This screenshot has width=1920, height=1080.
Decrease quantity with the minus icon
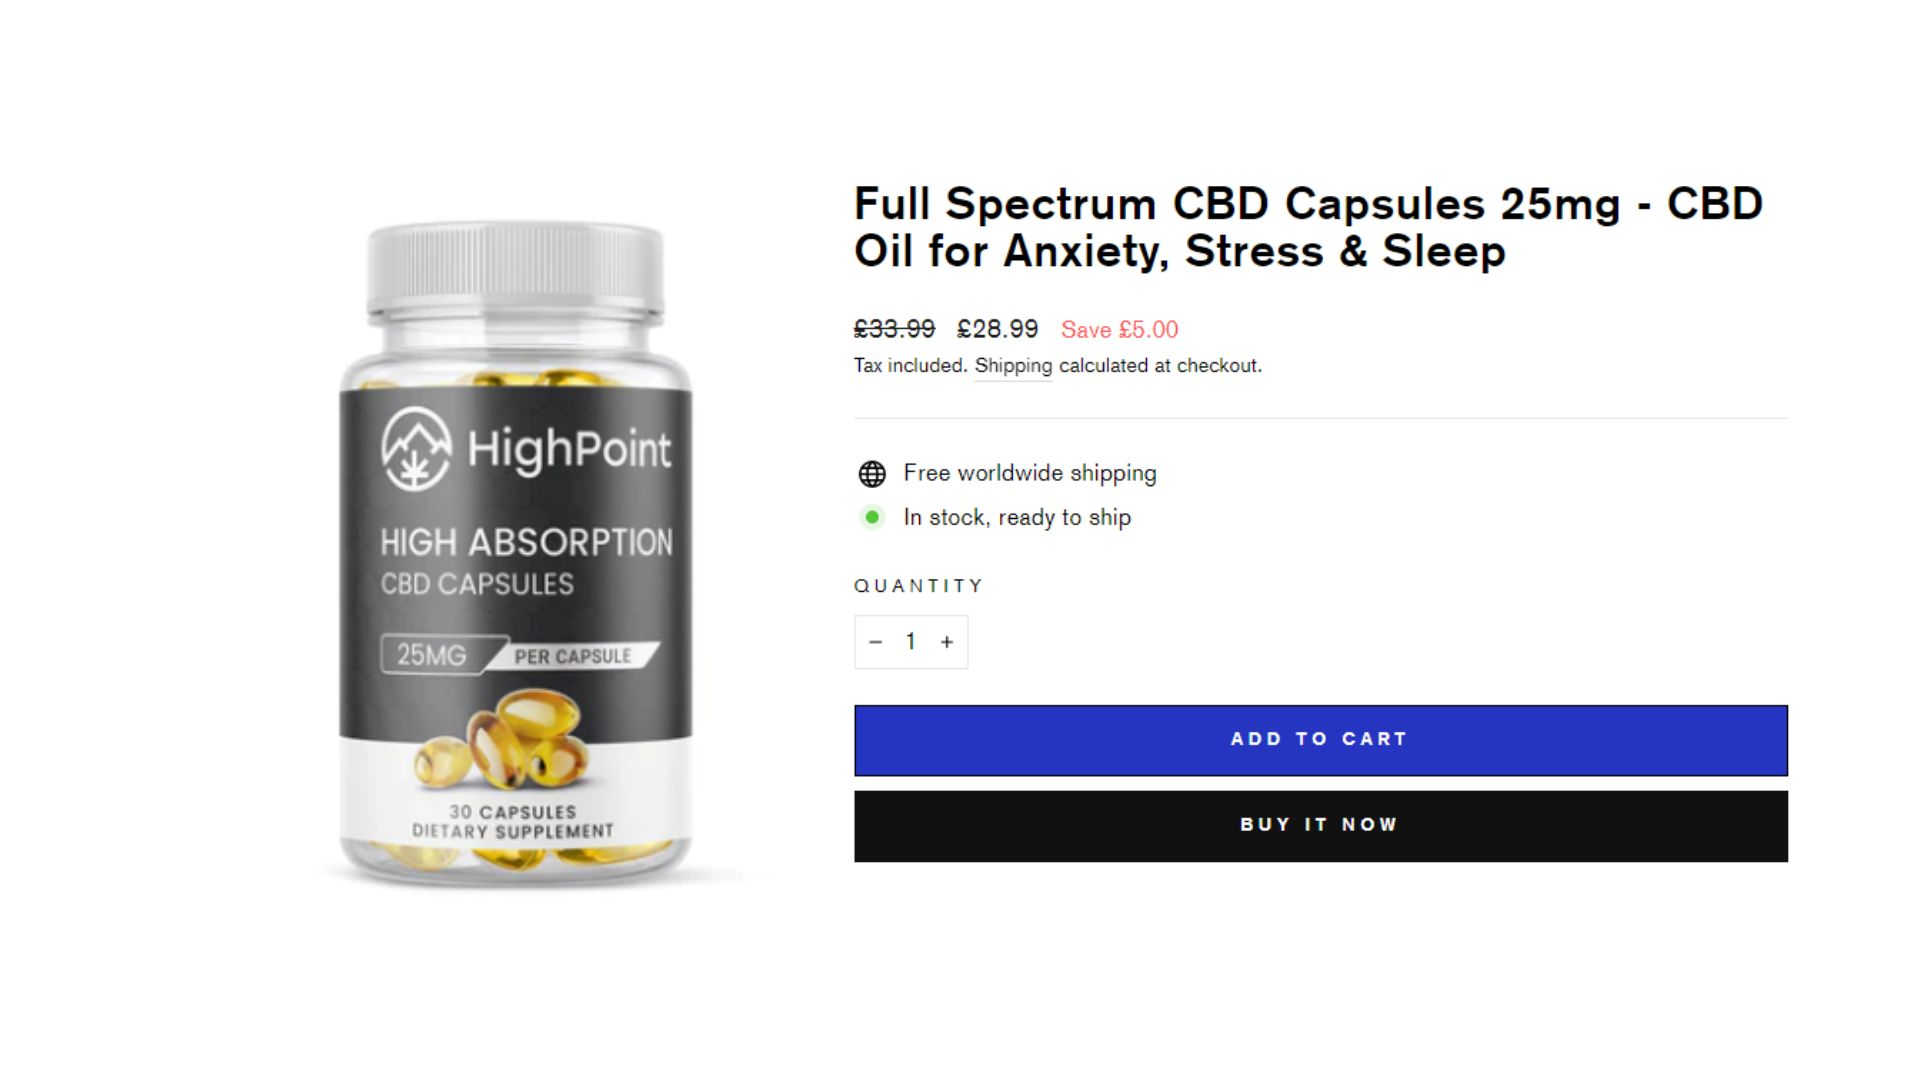tap(875, 642)
